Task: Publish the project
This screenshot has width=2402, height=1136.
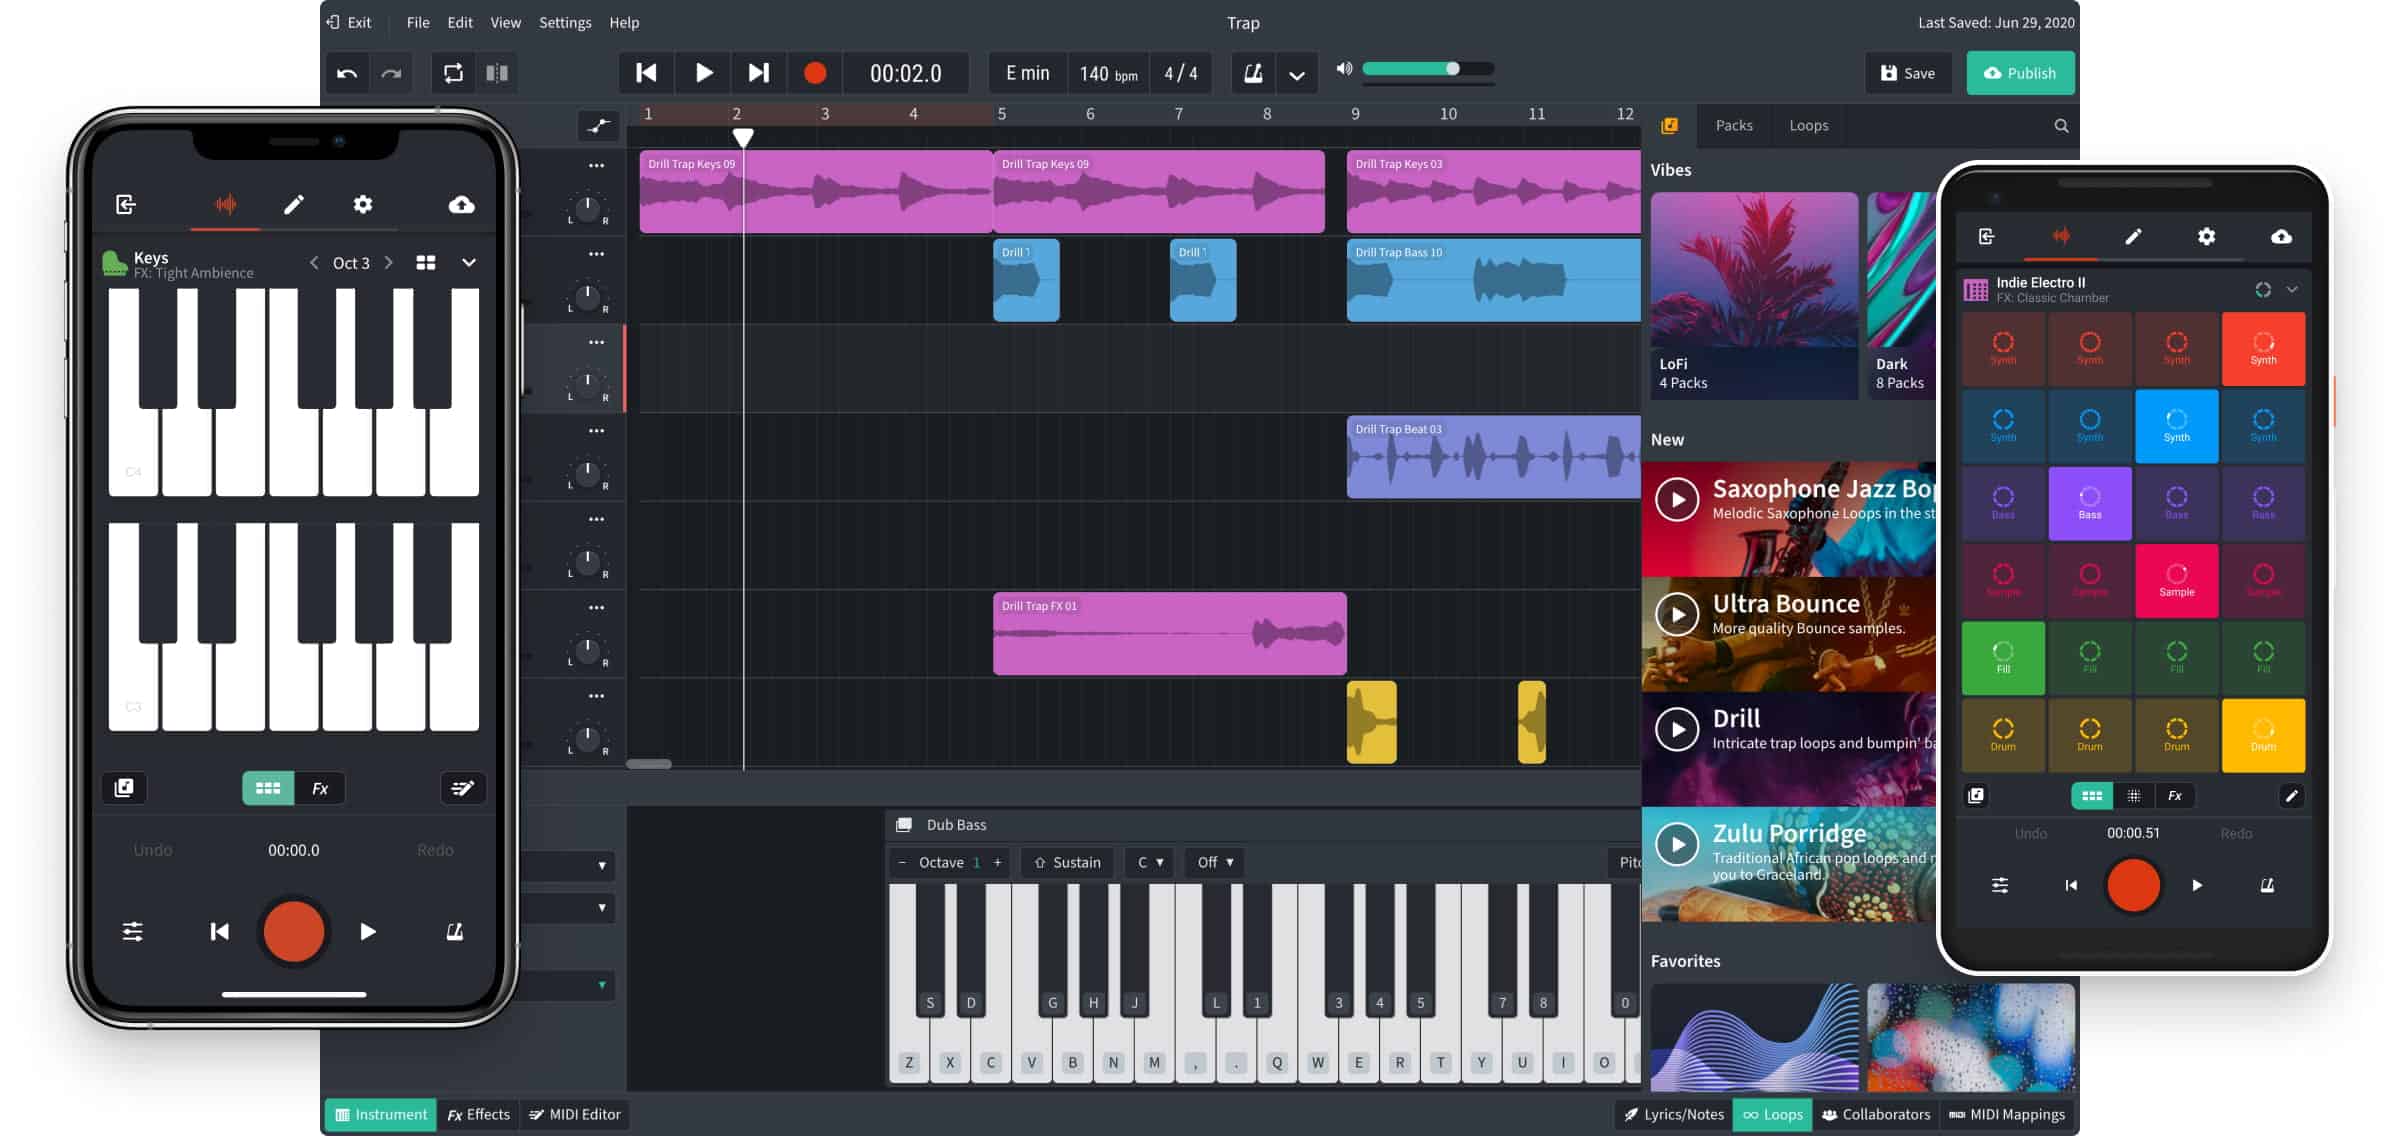Action: [x=2020, y=72]
